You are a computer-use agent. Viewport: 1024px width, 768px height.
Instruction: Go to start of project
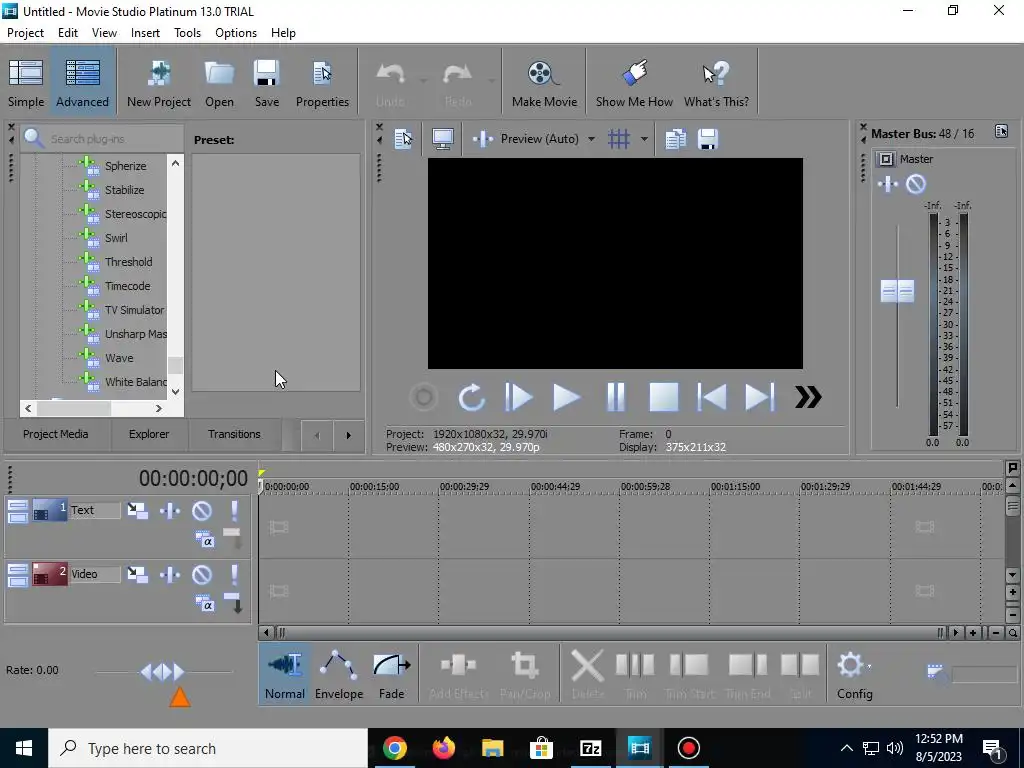point(712,397)
